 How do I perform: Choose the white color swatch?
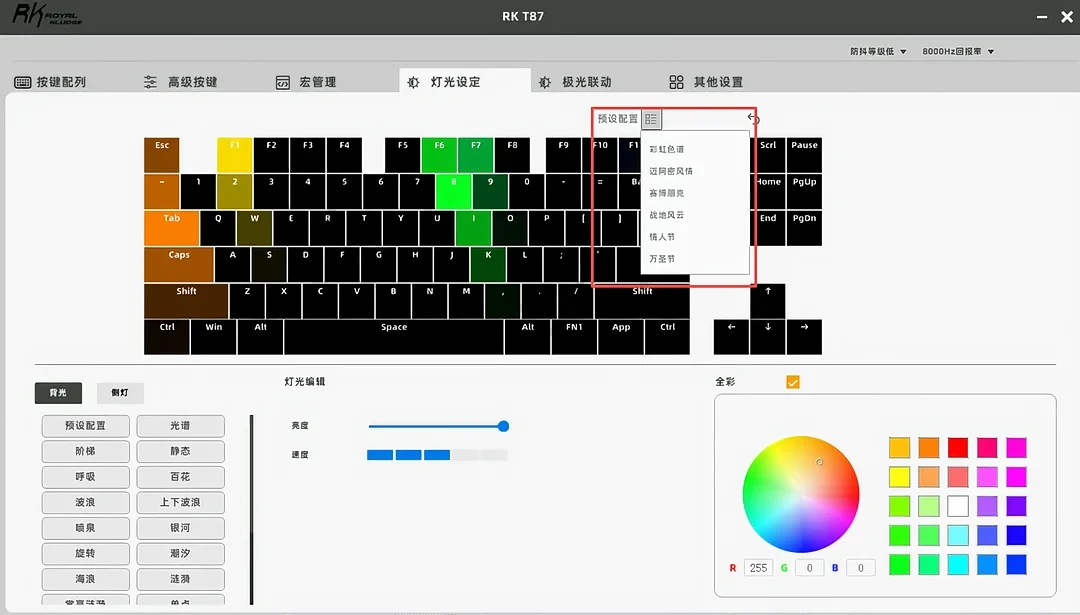click(957, 505)
